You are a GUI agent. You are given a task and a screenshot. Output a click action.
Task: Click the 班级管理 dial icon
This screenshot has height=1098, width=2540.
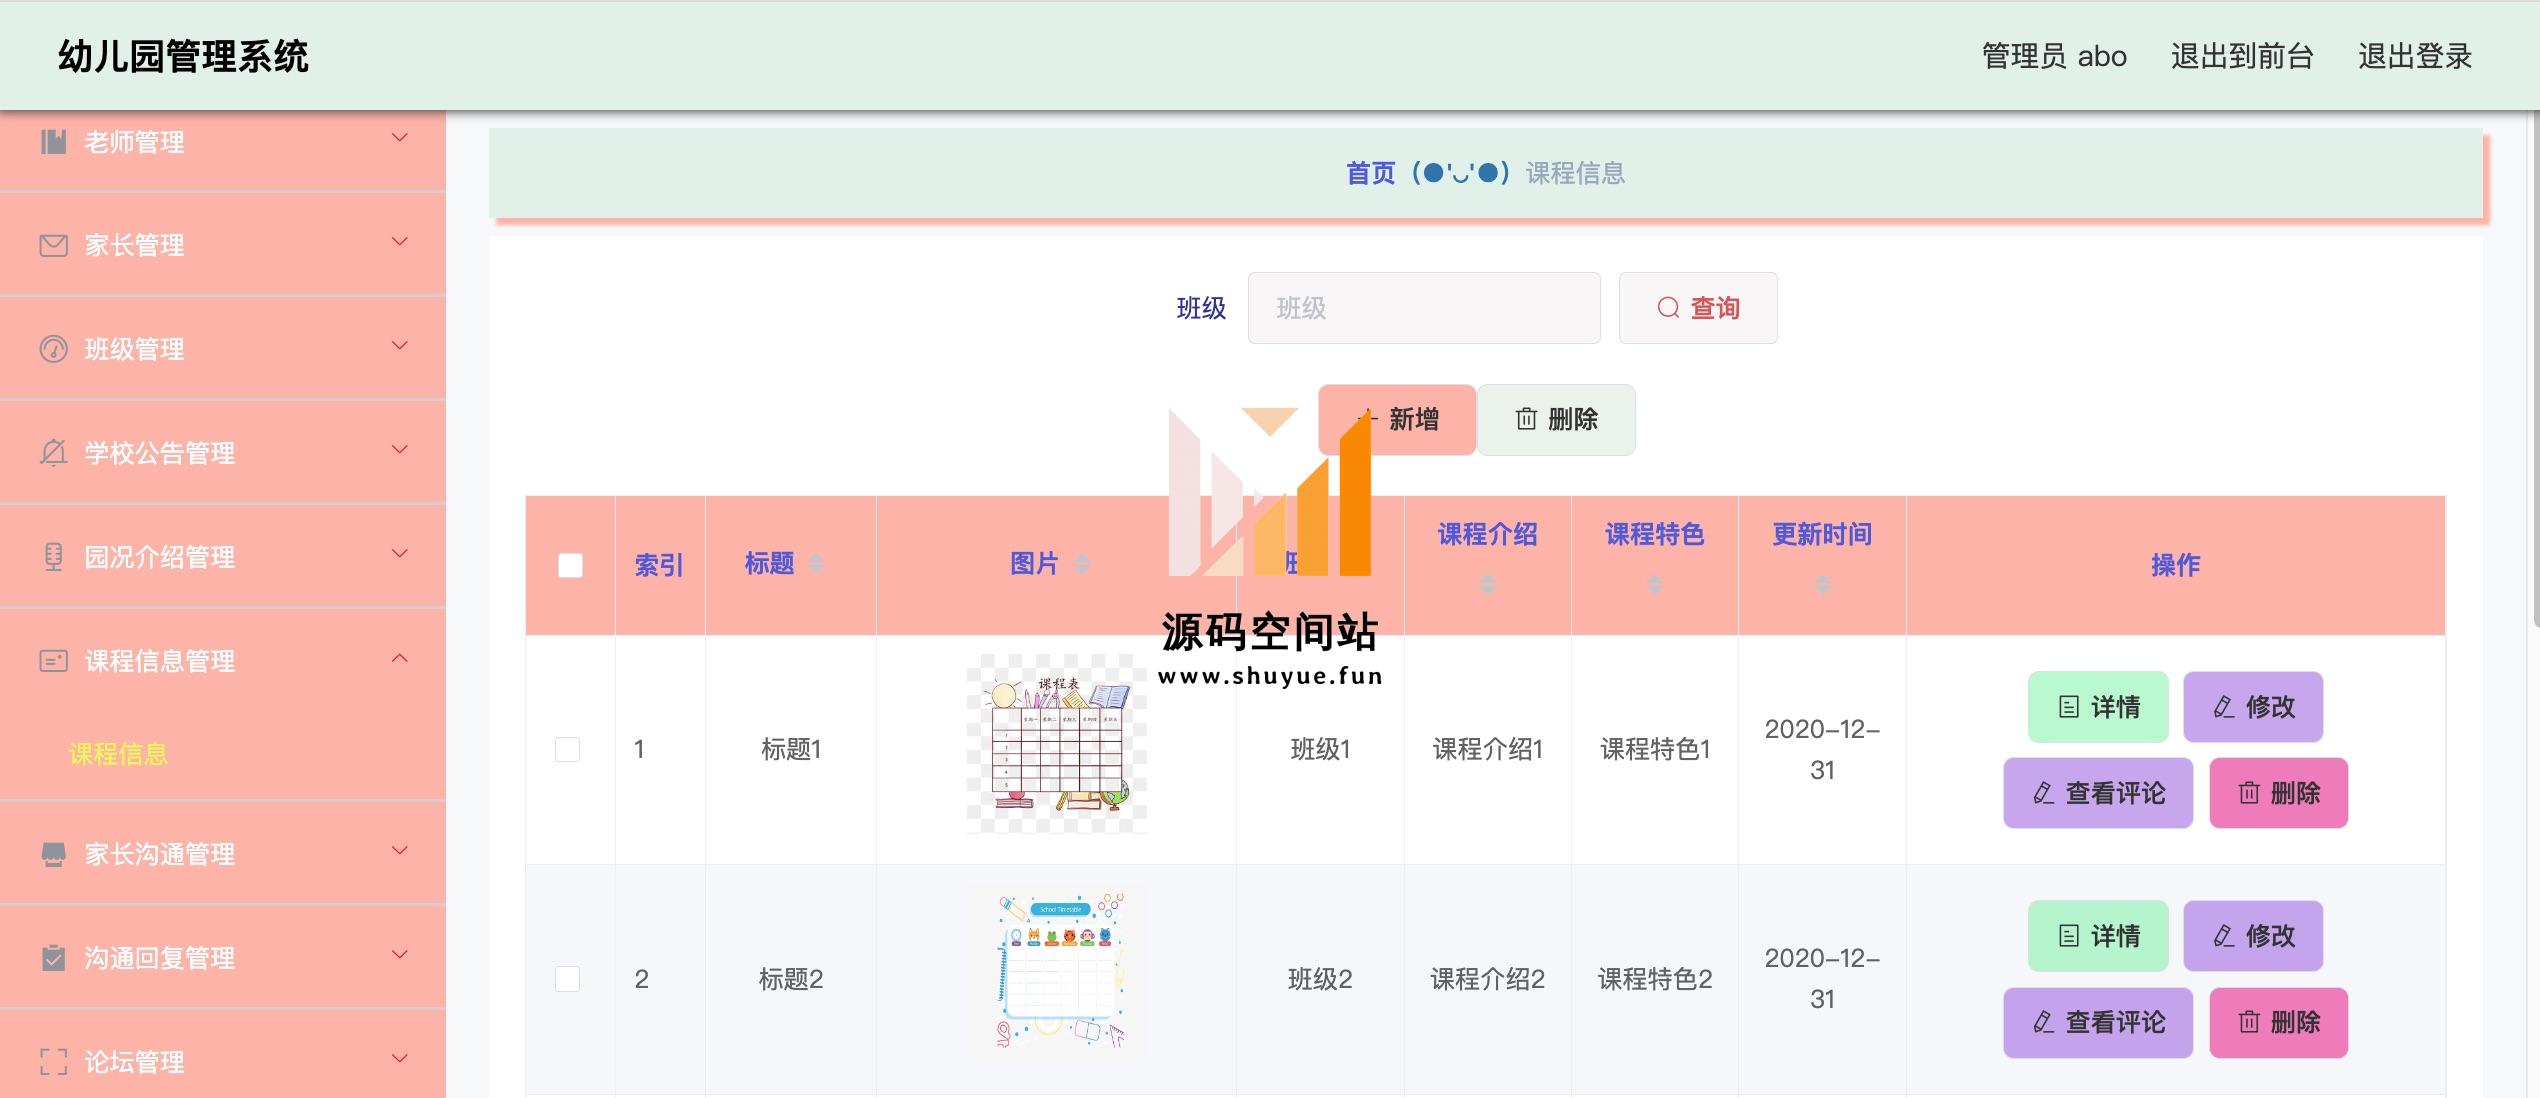pos(53,349)
